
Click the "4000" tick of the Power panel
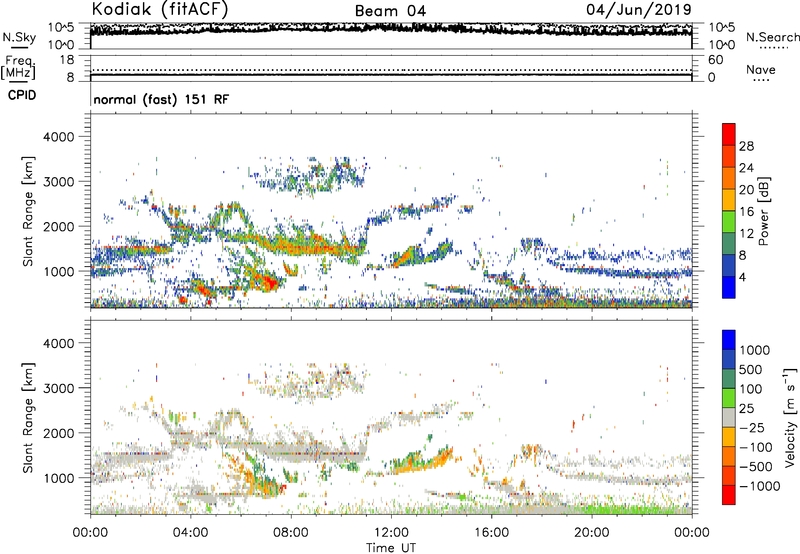59,137
